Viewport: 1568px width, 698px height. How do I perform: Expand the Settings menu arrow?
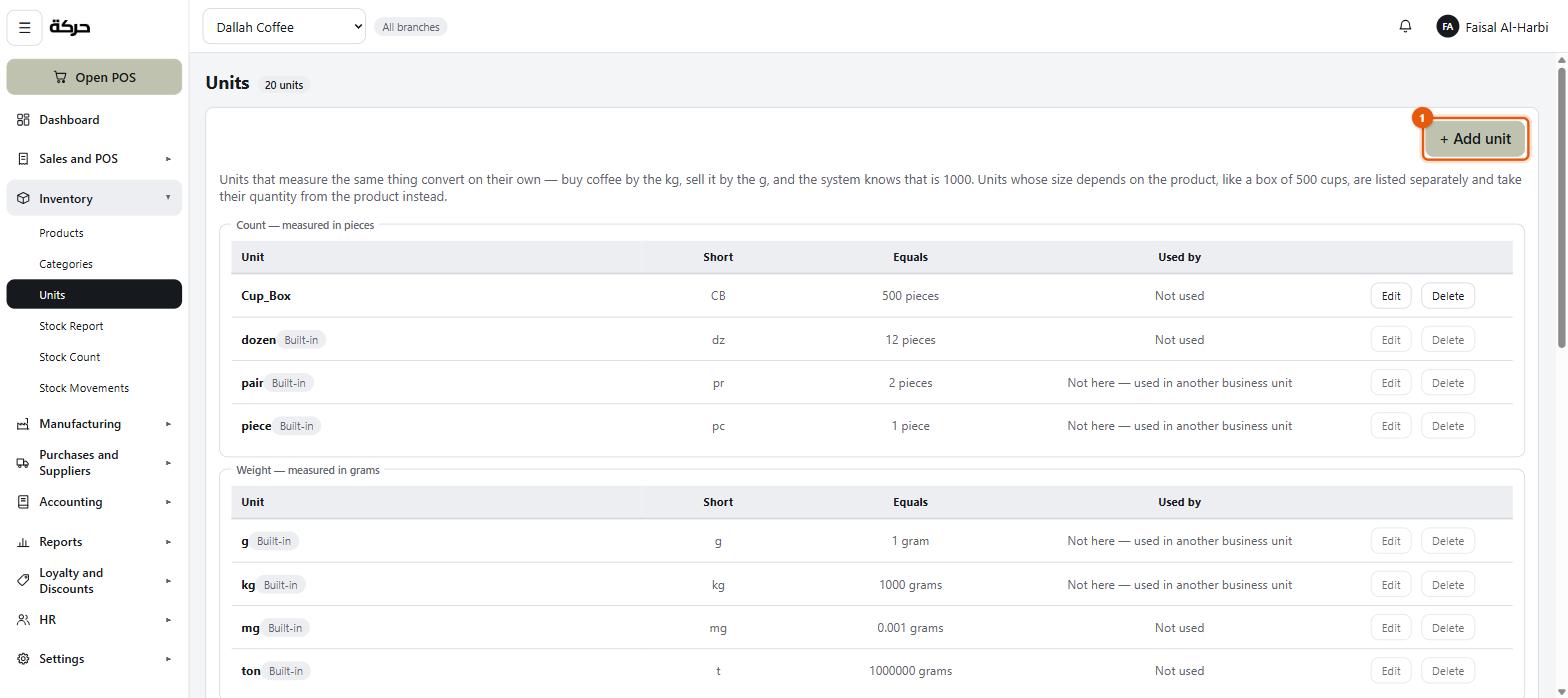pos(168,659)
